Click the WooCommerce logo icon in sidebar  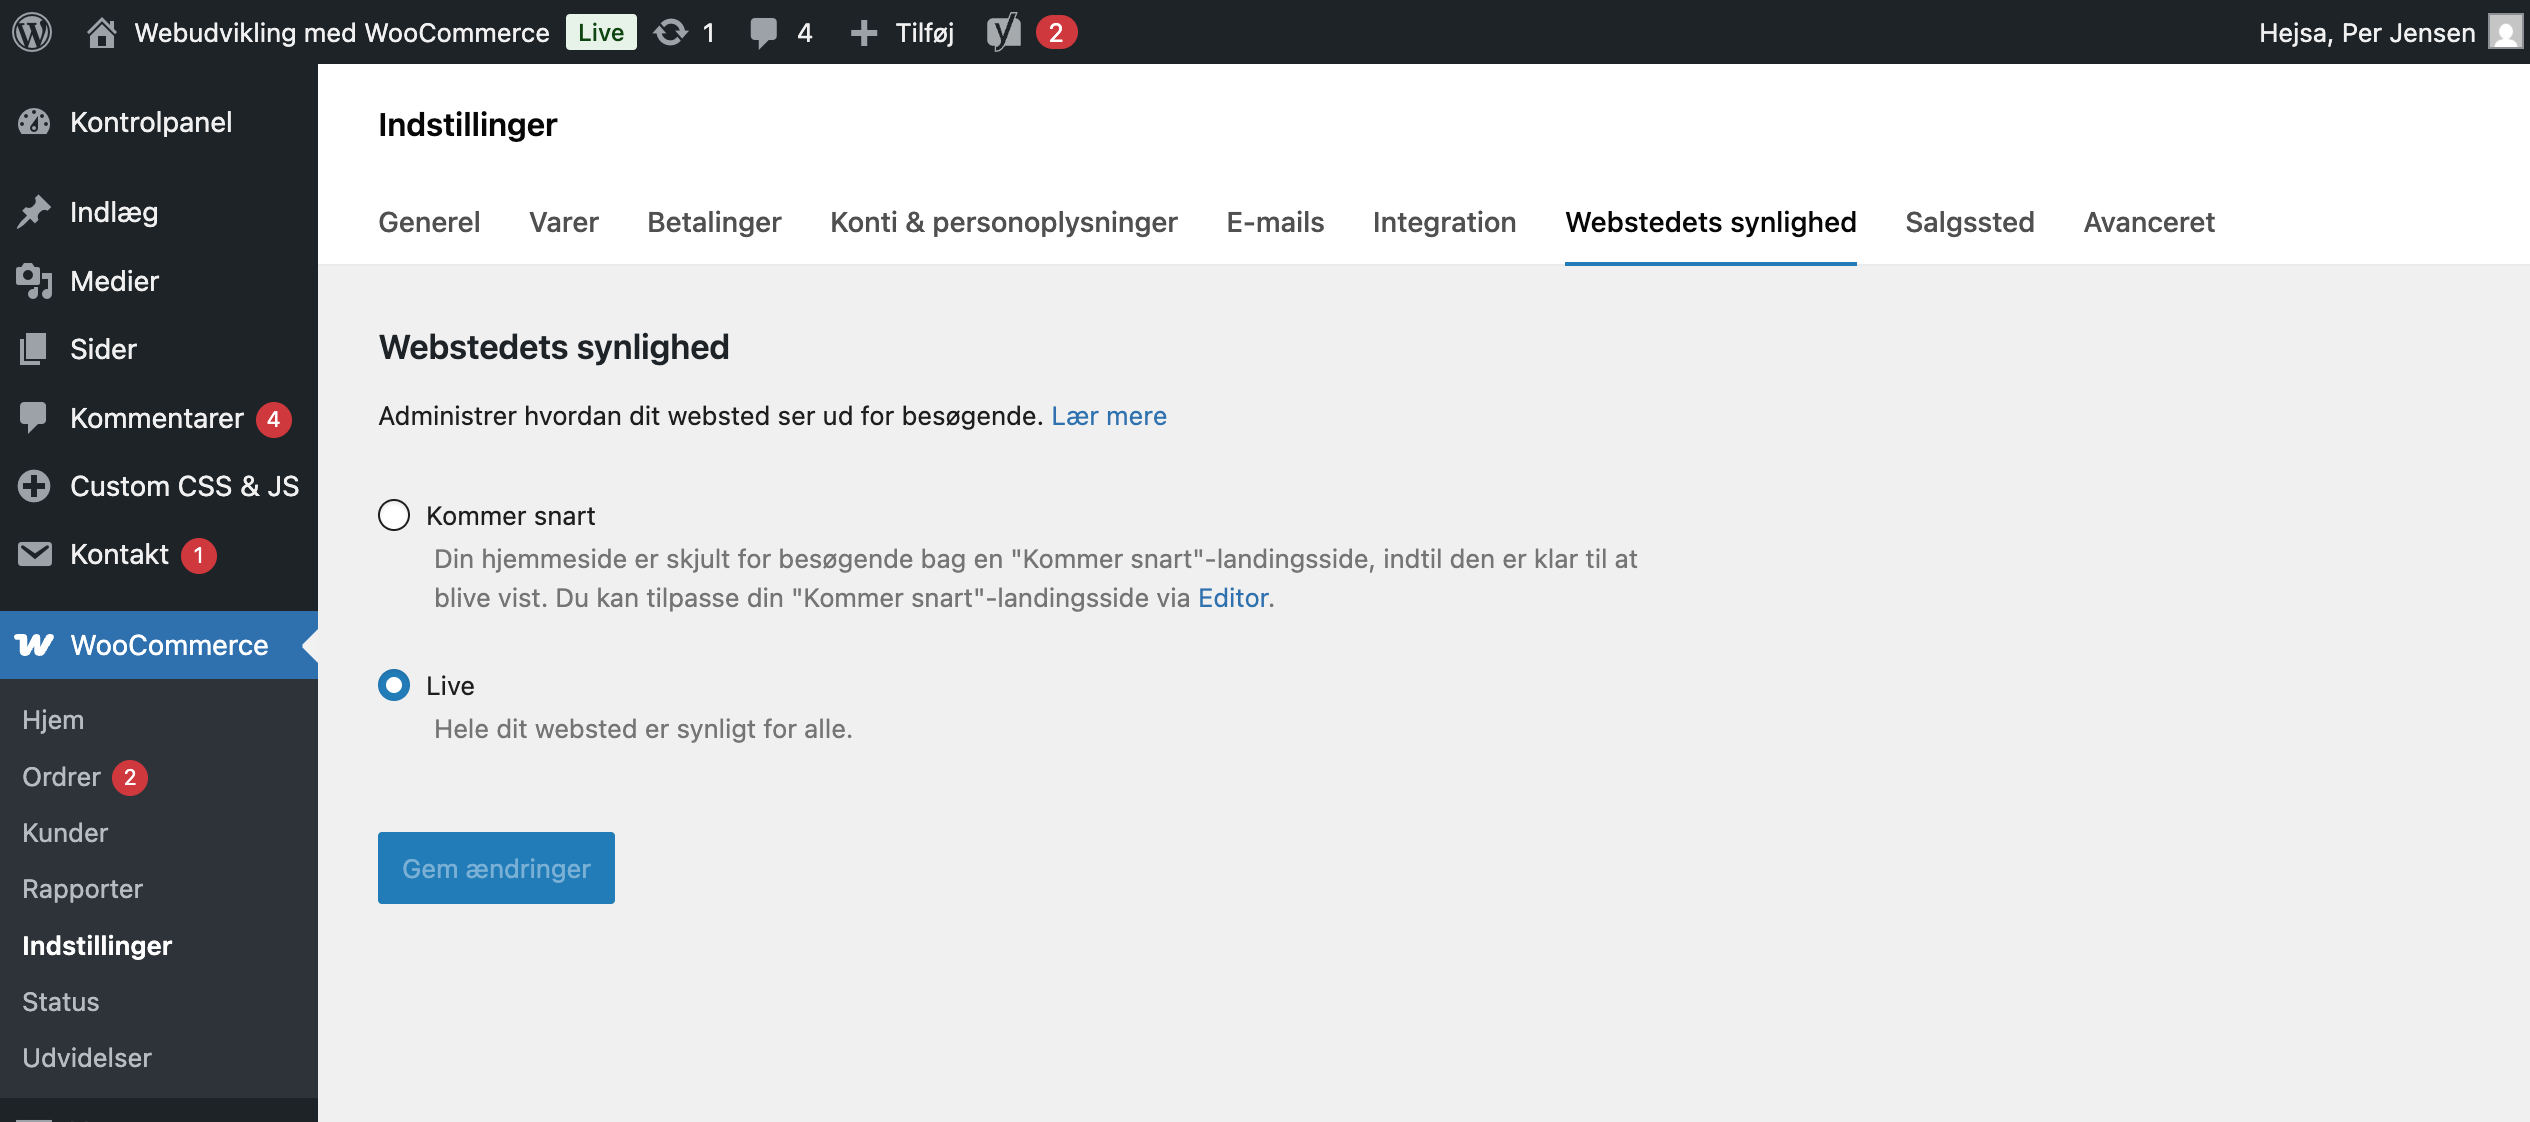(x=34, y=645)
